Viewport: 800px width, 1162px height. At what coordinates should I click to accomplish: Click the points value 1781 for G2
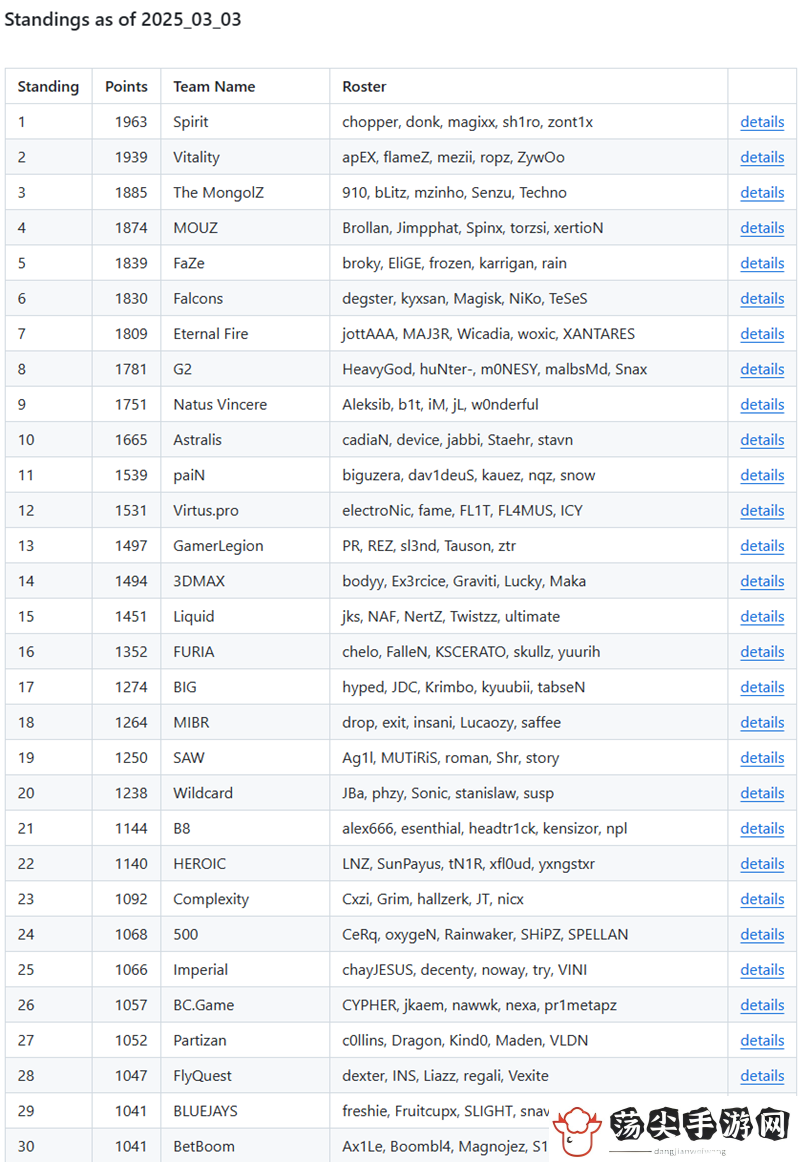[x=131, y=369]
